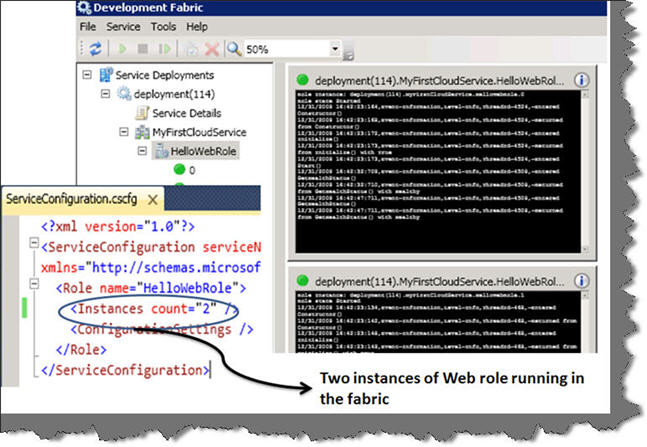The height and width of the screenshot is (447, 647).
Task: Click green status light on first instance panel
Action: tap(303, 80)
